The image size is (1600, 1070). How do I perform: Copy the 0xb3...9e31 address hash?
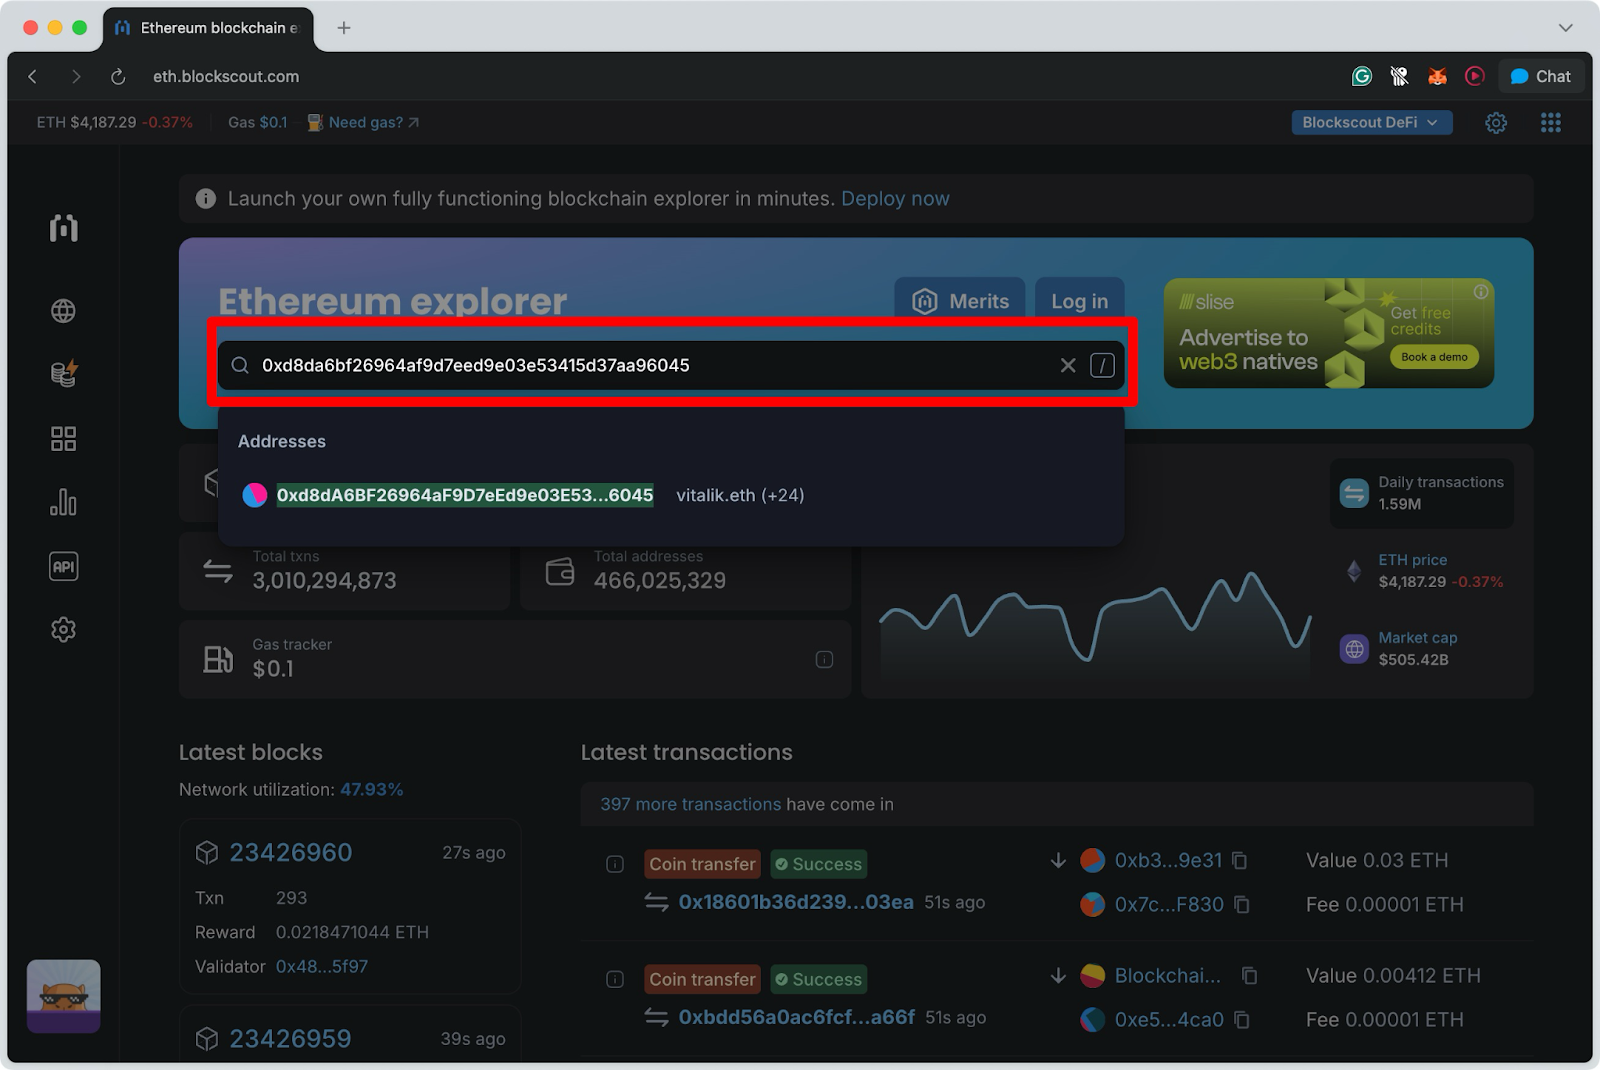(1239, 860)
